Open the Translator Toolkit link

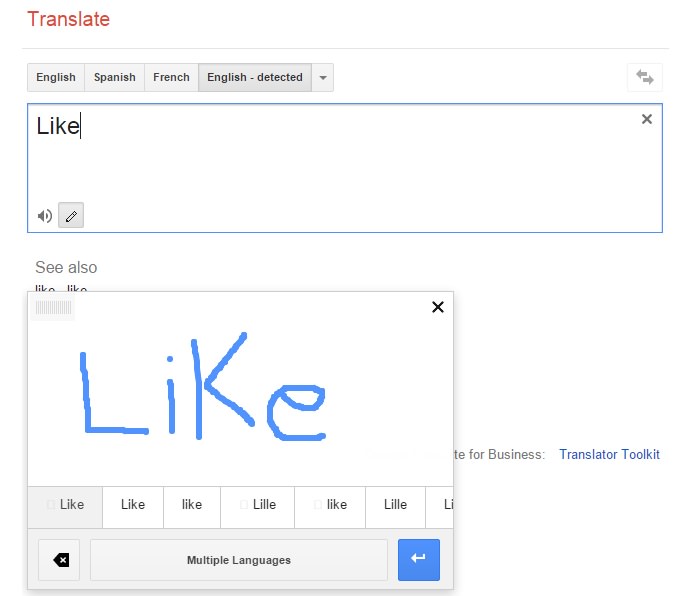[x=609, y=454]
